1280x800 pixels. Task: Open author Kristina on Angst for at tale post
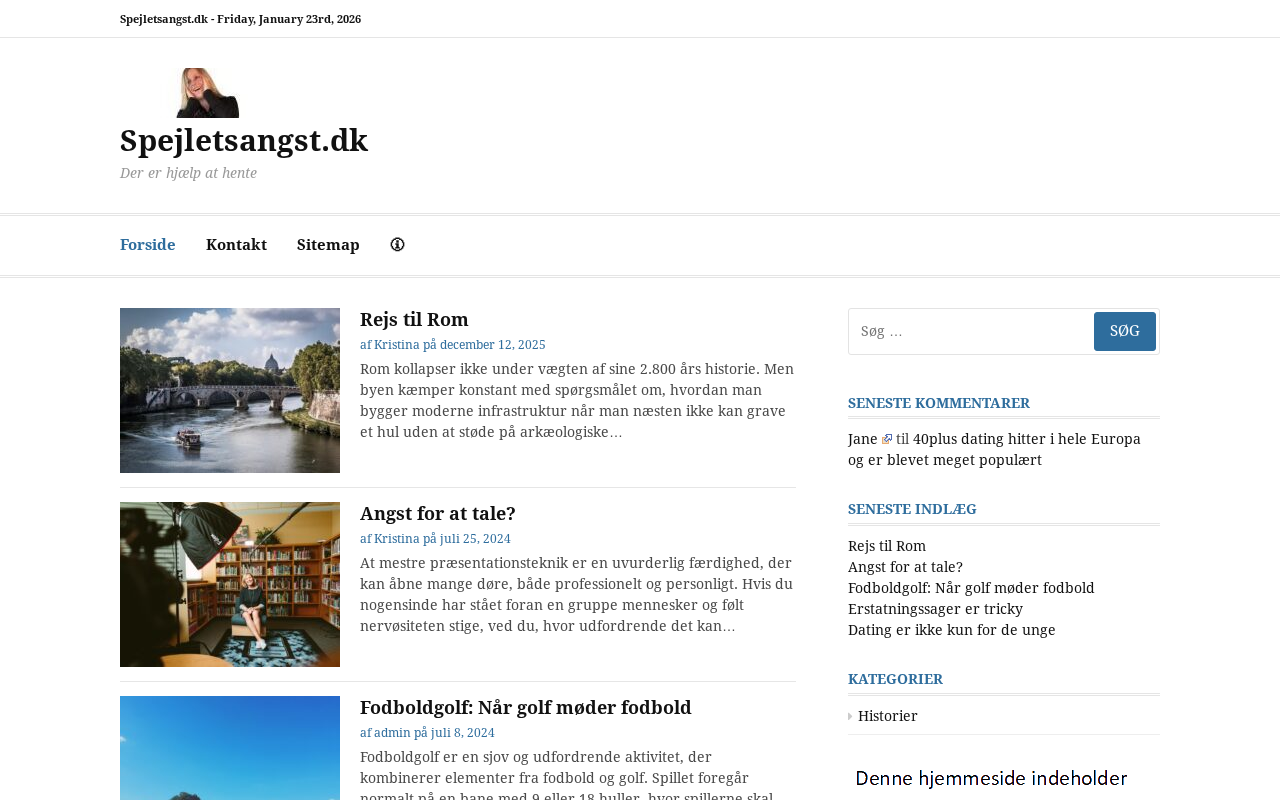[x=397, y=539]
